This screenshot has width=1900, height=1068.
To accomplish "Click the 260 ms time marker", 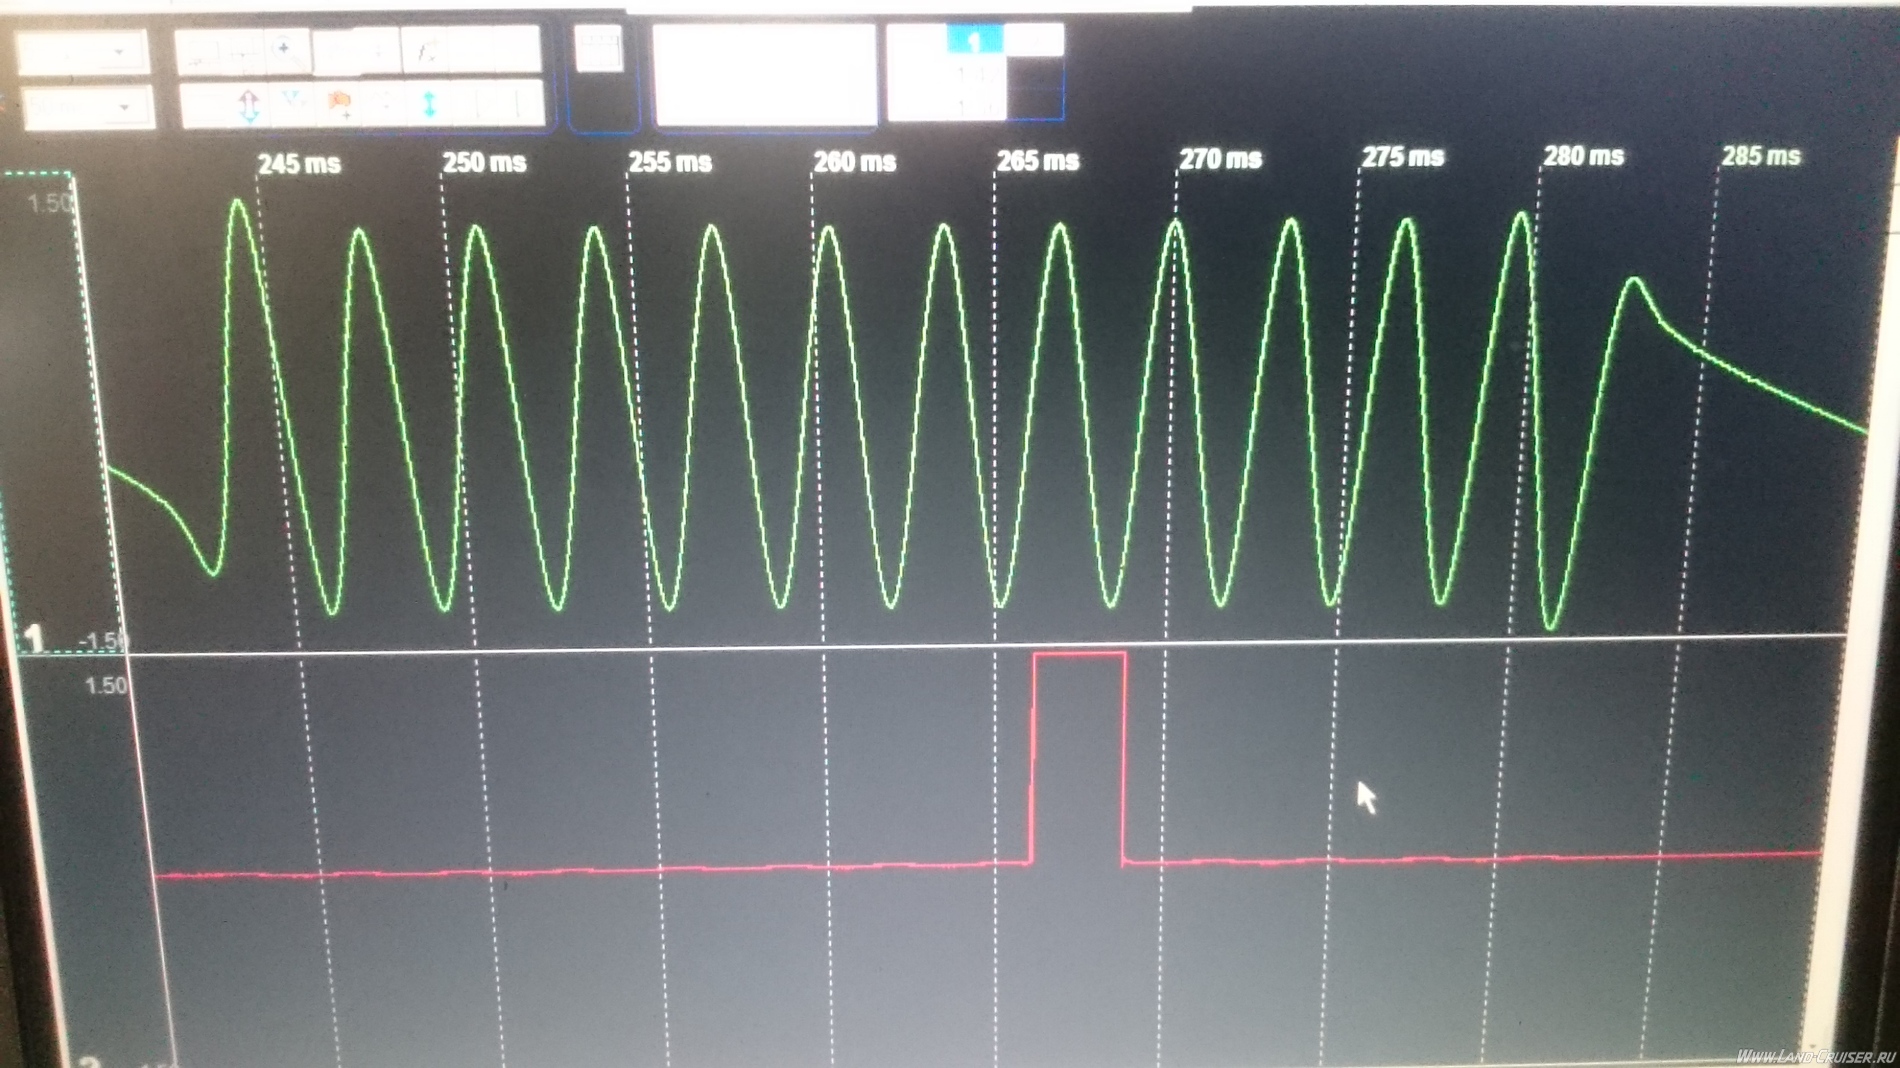I will [x=854, y=160].
